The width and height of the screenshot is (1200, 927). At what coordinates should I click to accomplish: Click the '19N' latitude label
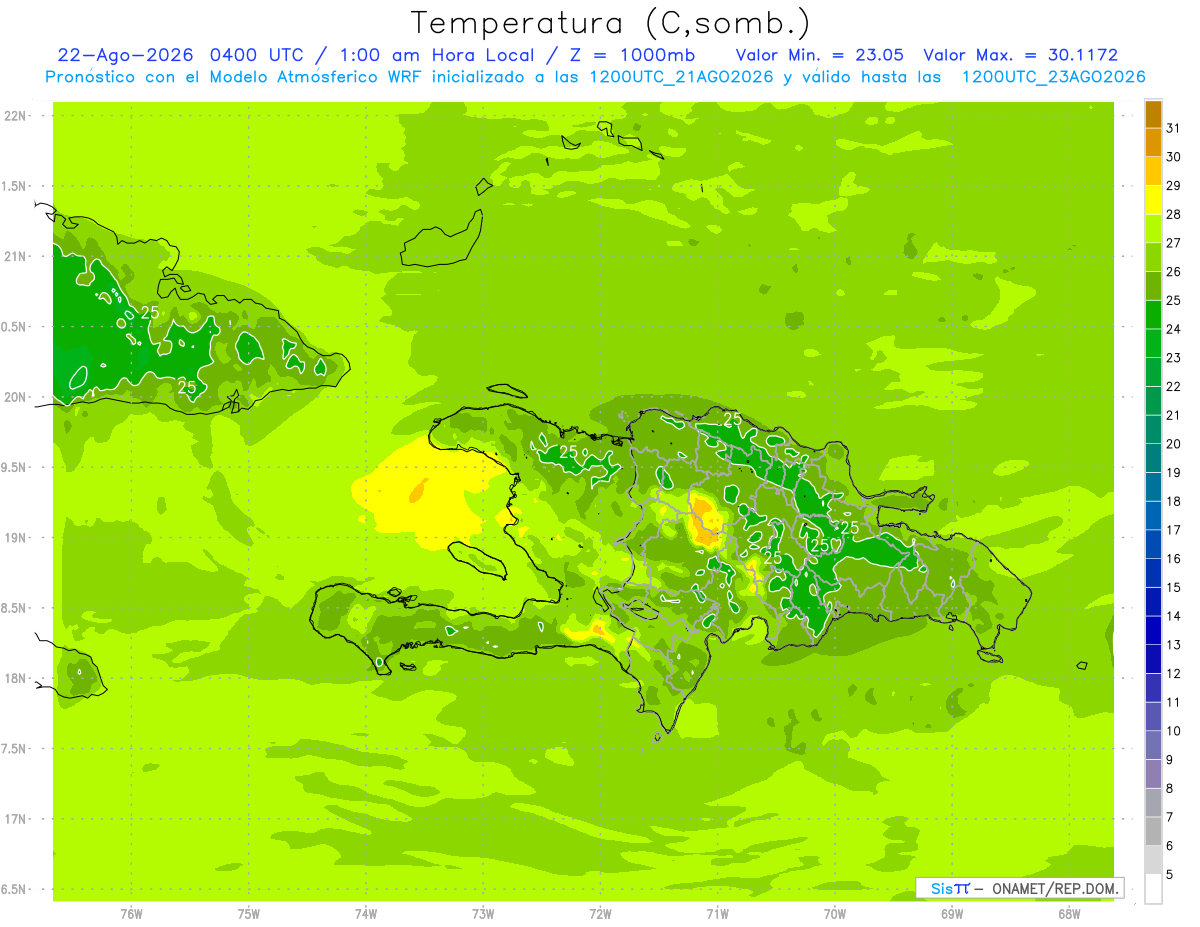16,537
